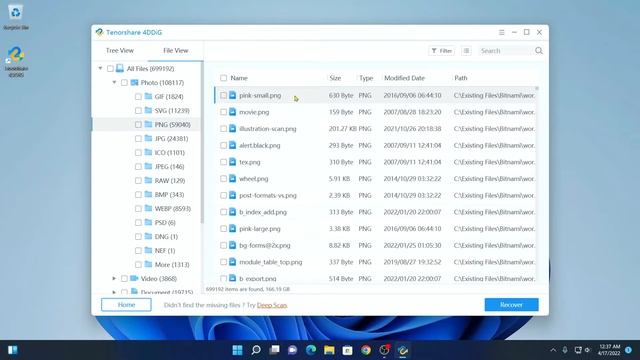The width and height of the screenshot is (640, 360).
Task: Select file name bg-forms@2x.png
Action: coord(264,245)
